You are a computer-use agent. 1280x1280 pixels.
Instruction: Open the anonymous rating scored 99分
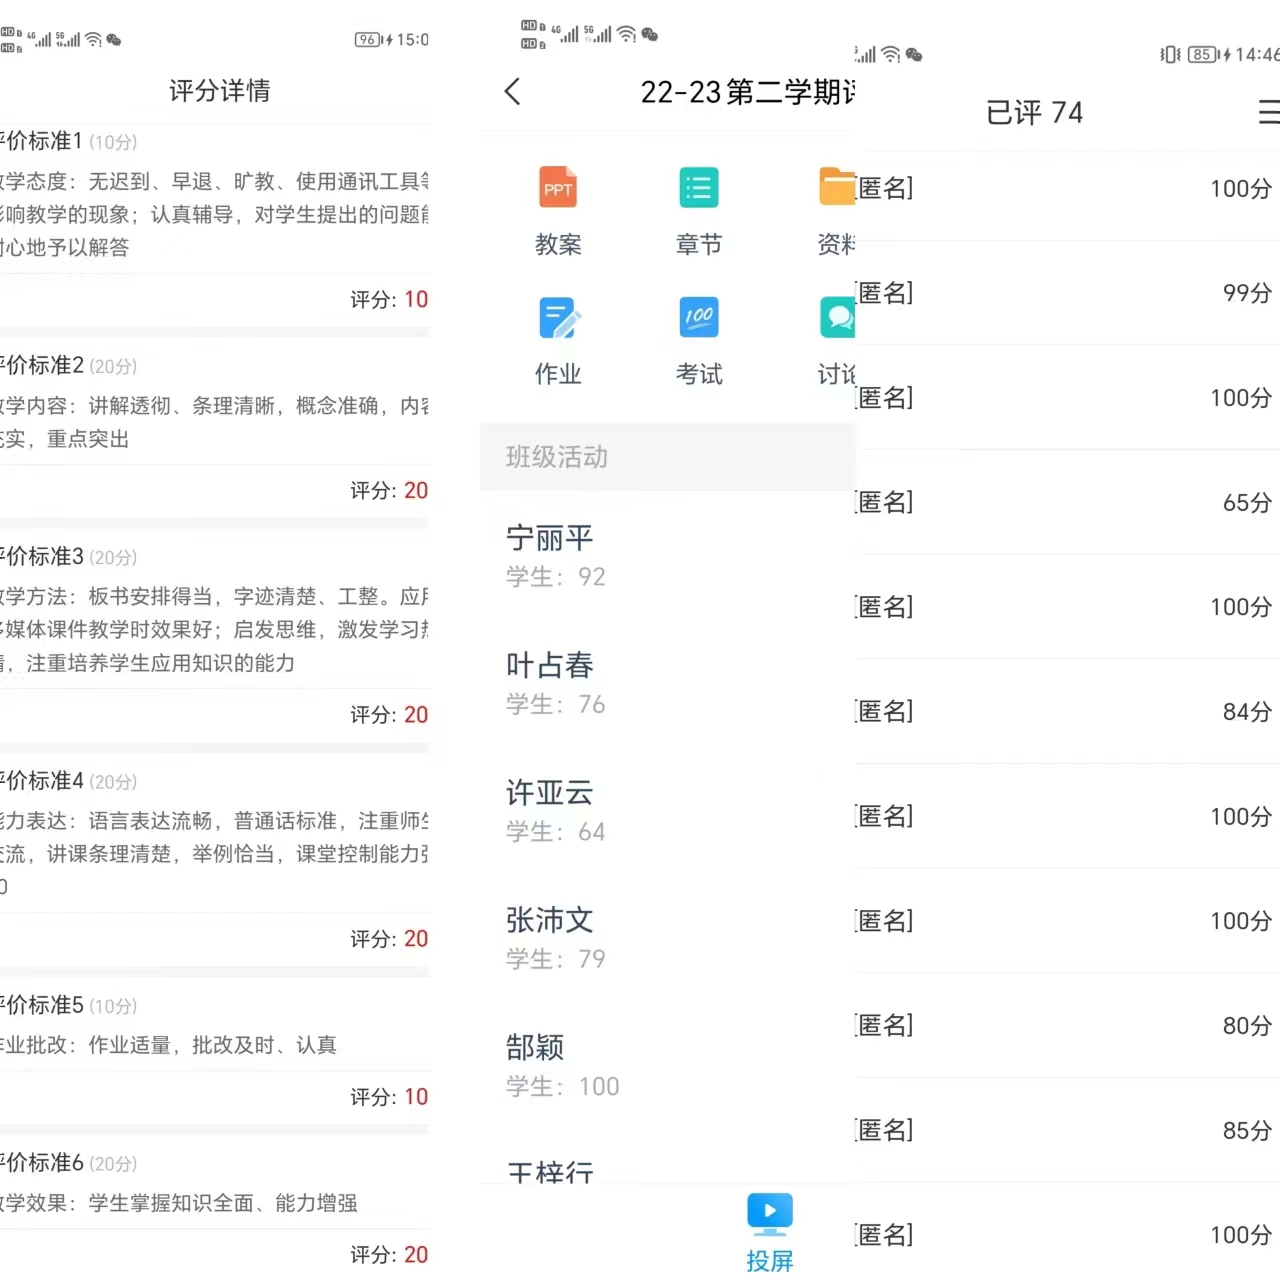(x=1066, y=293)
